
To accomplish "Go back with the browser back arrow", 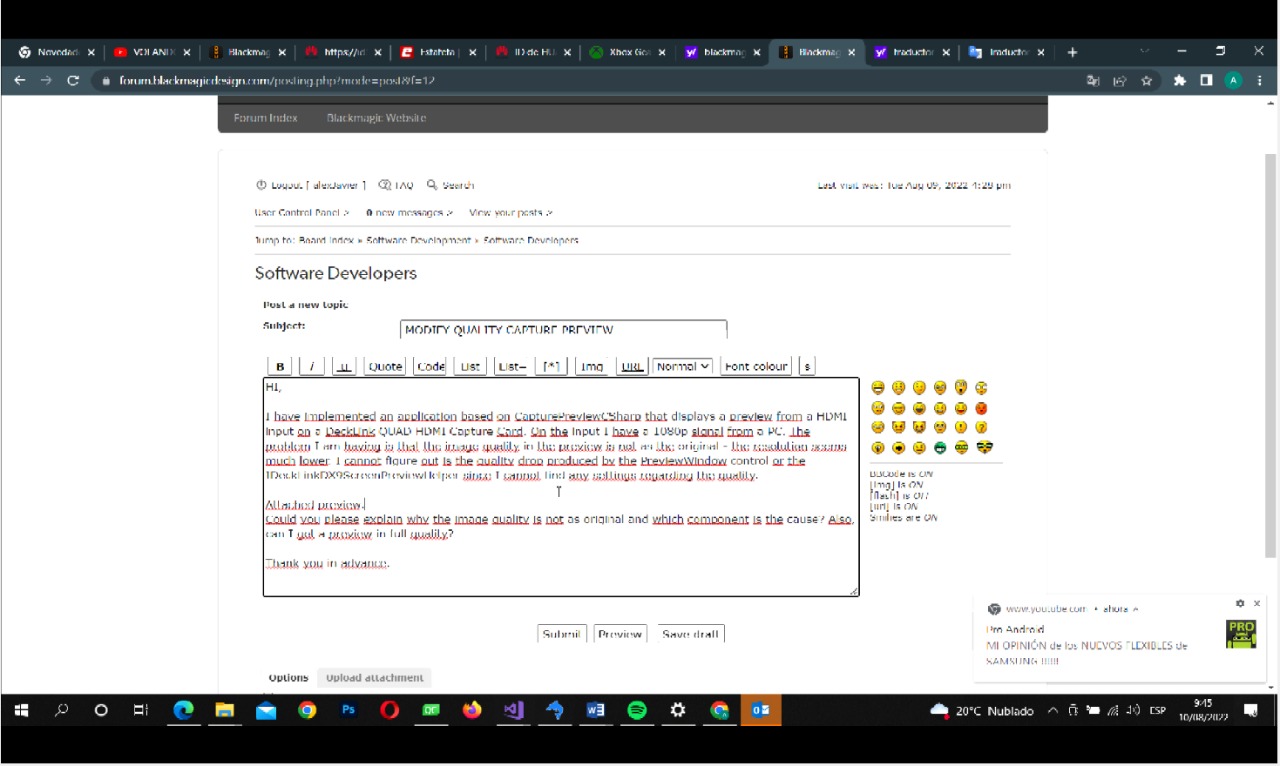I will [20, 81].
